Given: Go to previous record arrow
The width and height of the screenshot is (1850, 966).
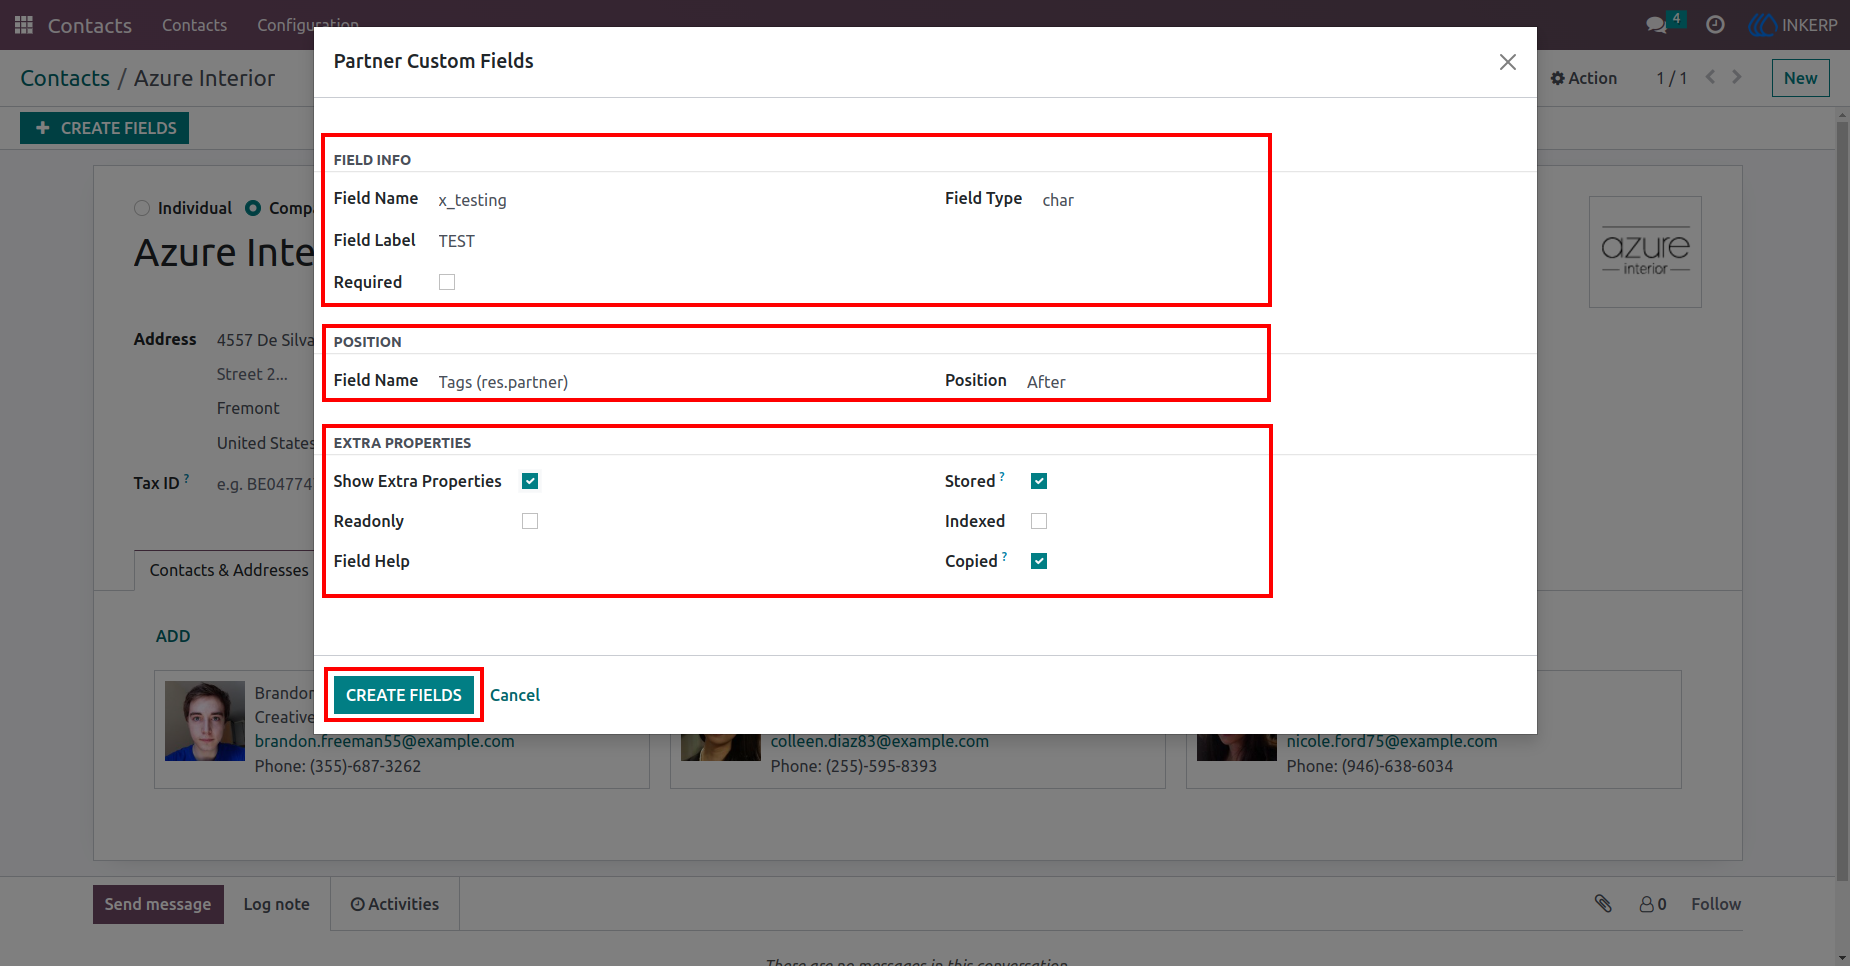Looking at the screenshot, I should coord(1711,77).
